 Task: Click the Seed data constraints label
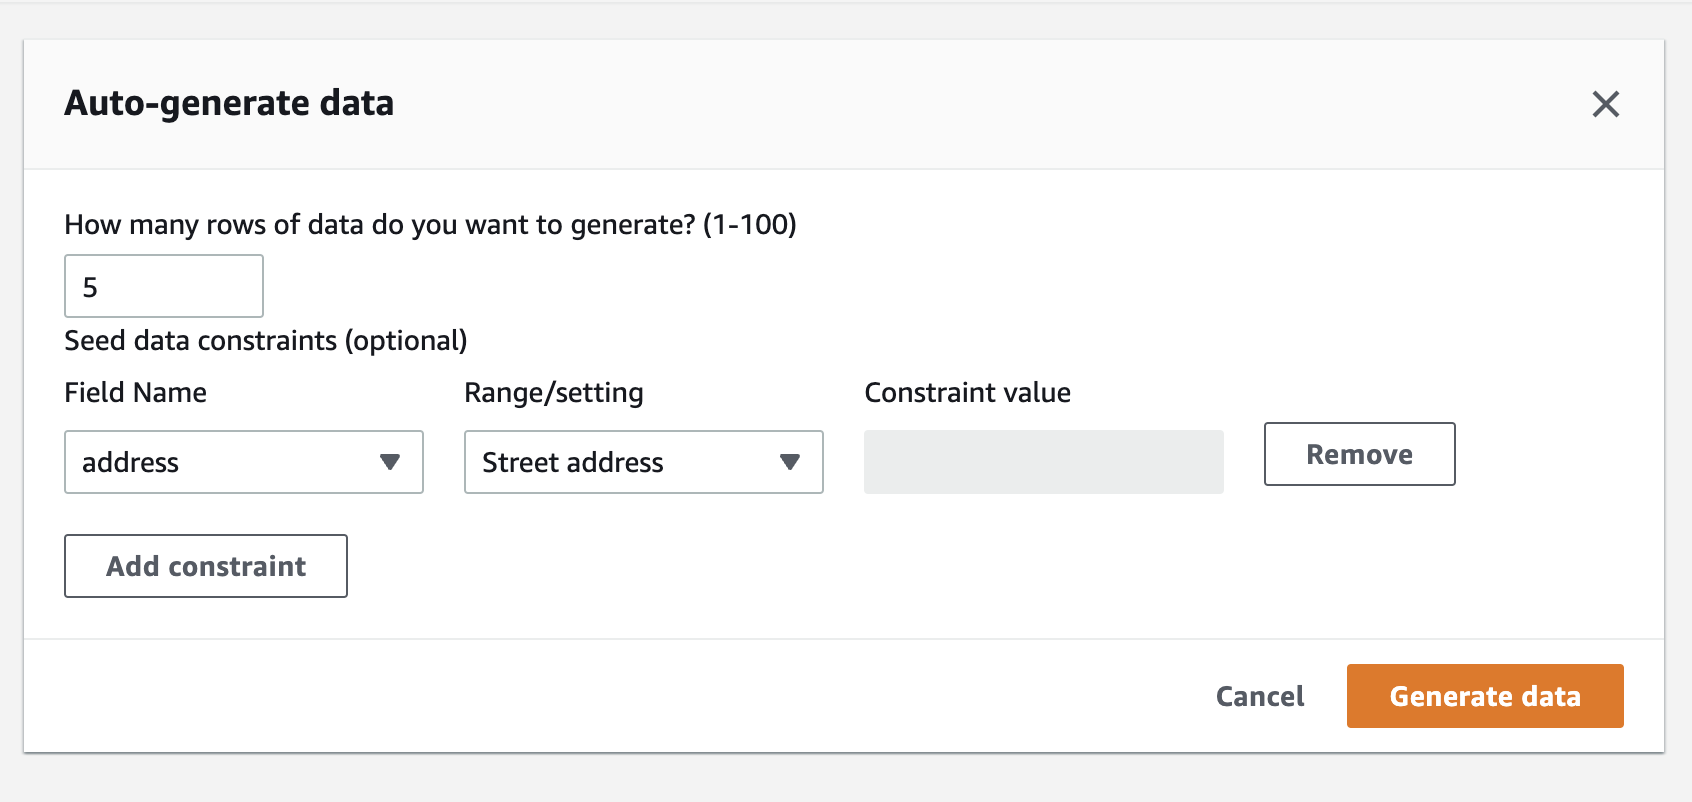265,341
